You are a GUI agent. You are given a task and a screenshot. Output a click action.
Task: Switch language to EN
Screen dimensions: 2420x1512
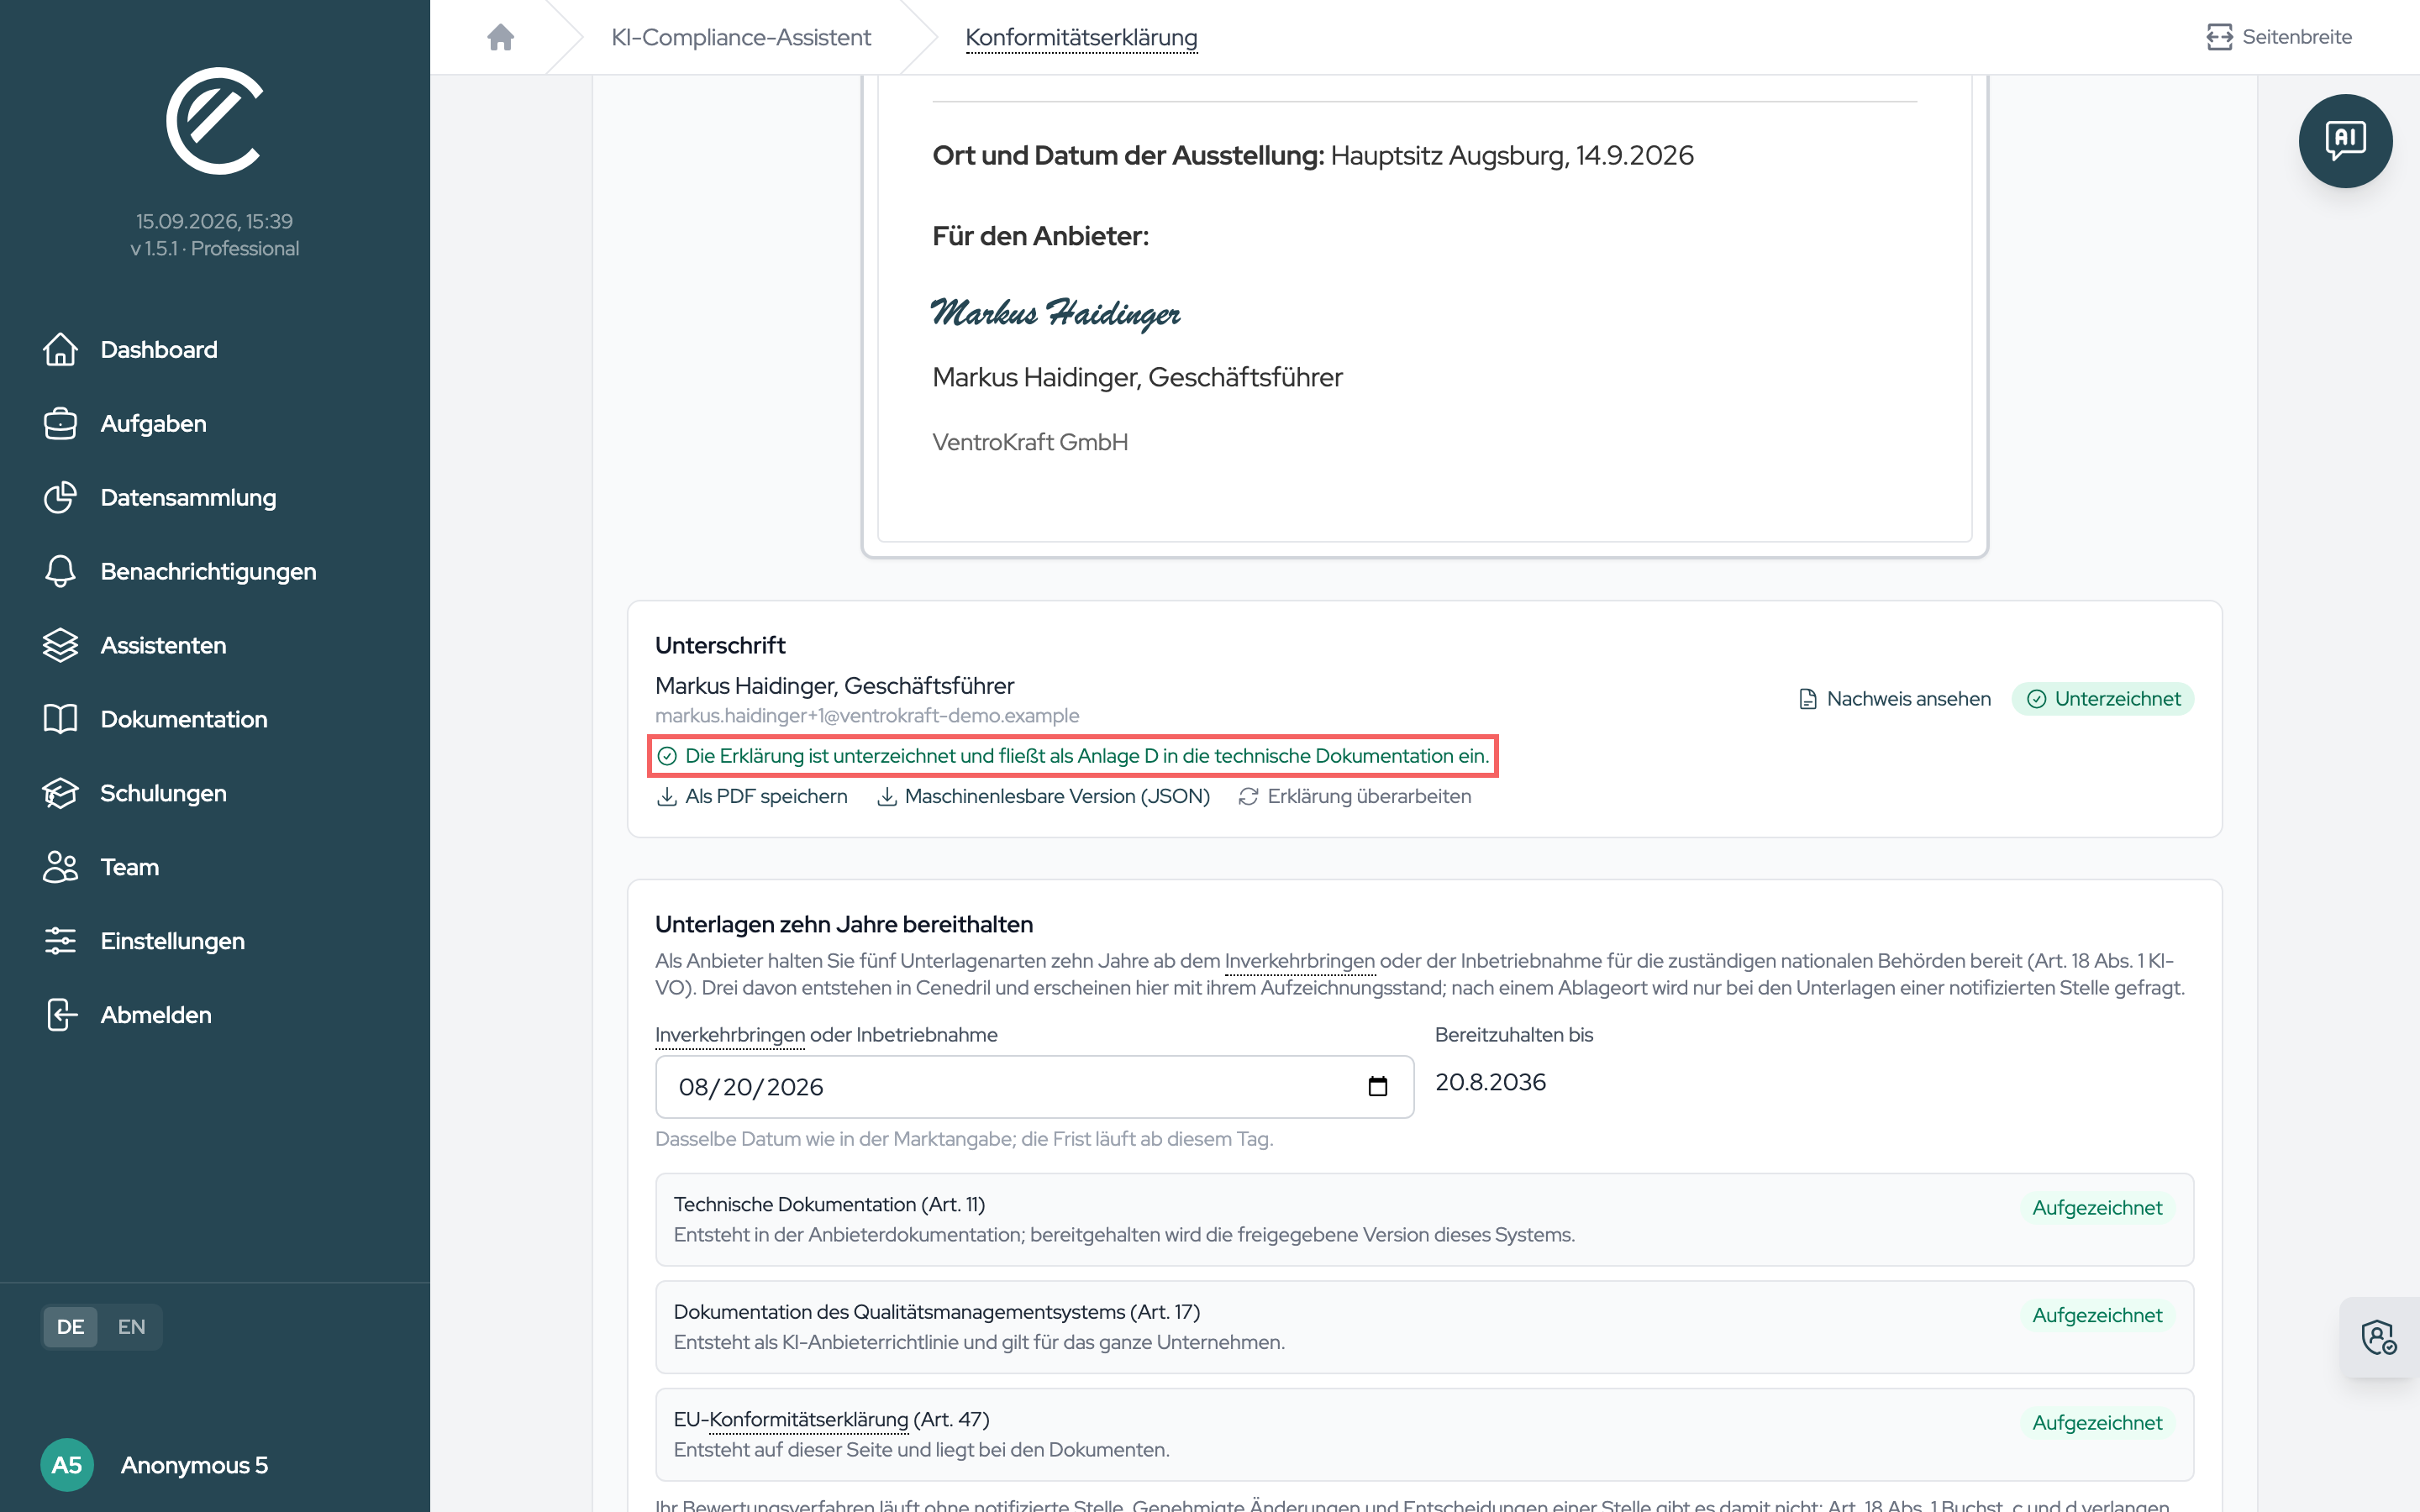pyautogui.click(x=131, y=1327)
